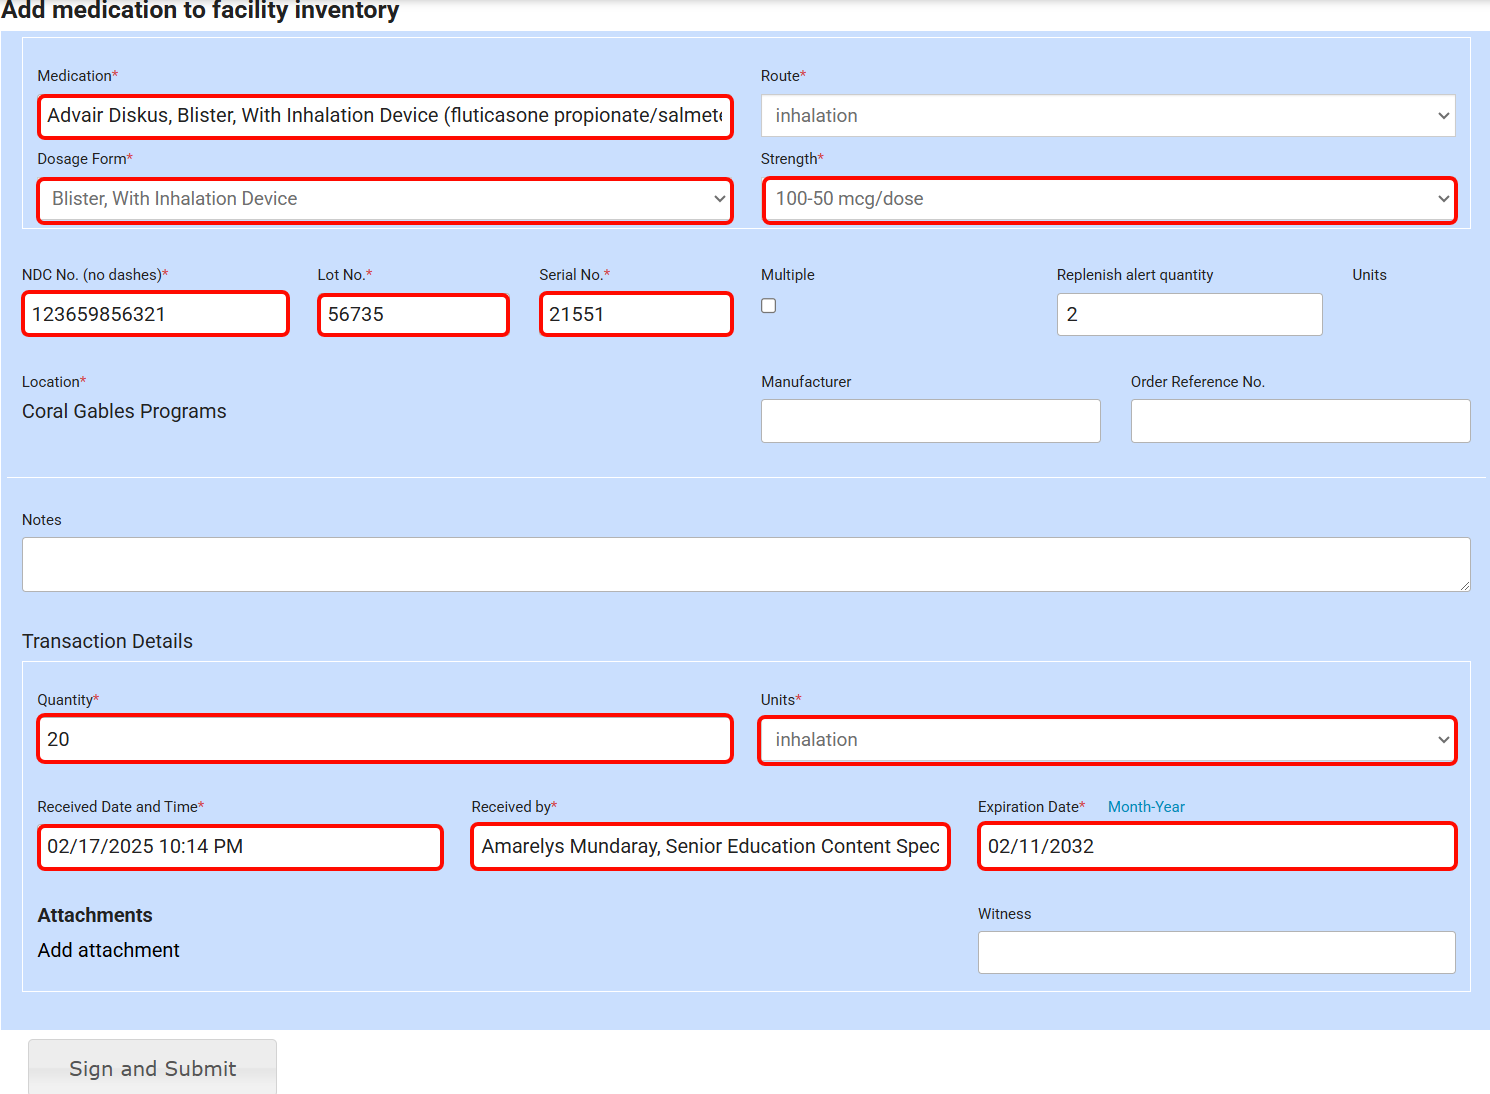Focus the NDC No. input field
Viewport: 1490px width, 1094px height.
155,314
